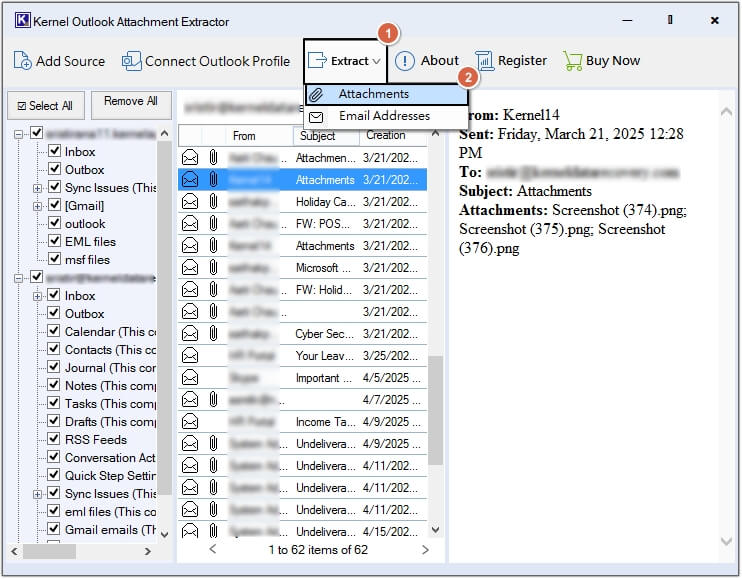
Task: Expand the lower Sync Issues folder node
Action: pyautogui.click(x=37, y=494)
